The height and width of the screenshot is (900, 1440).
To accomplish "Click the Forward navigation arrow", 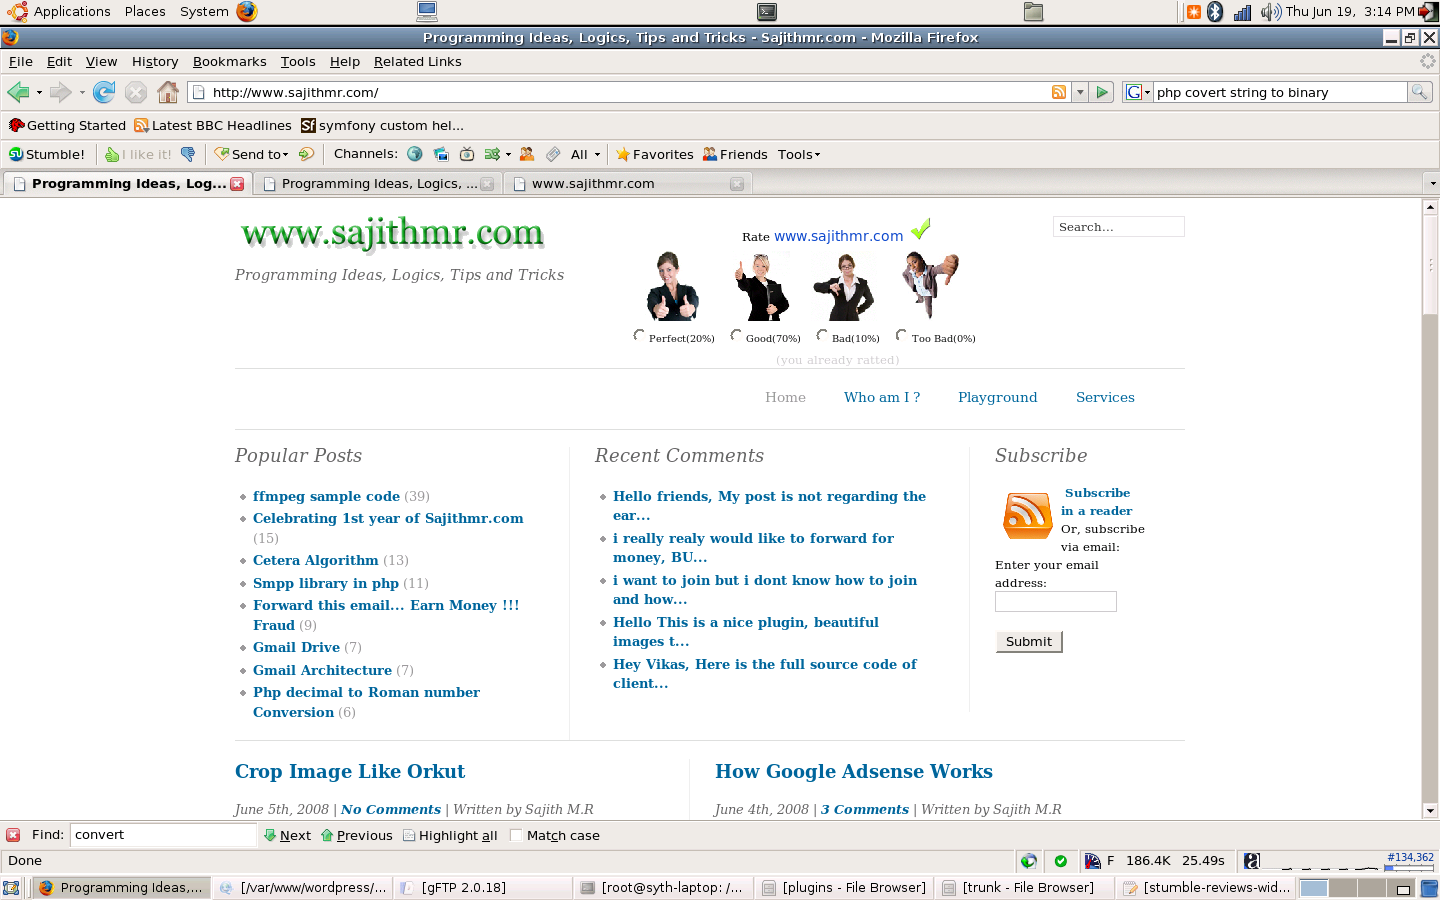I will point(60,92).
